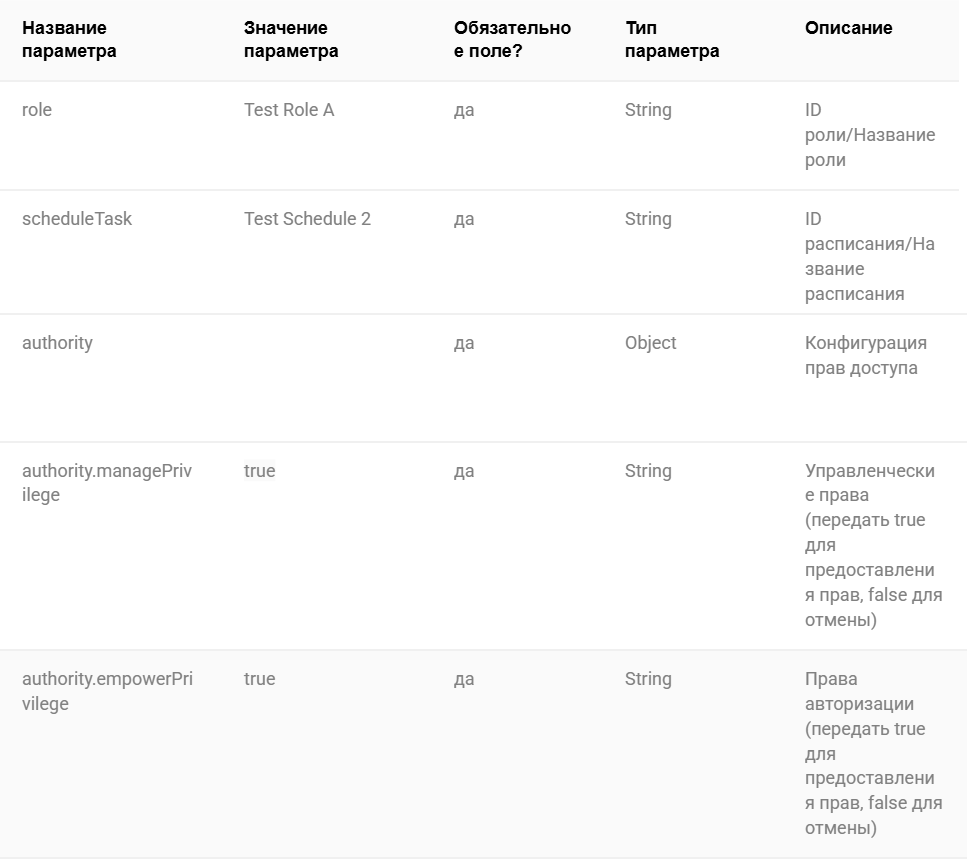This screenshot has width=968, height=859.
Task: Select the 'scheduleTask' parameter name
Action: 77,219
